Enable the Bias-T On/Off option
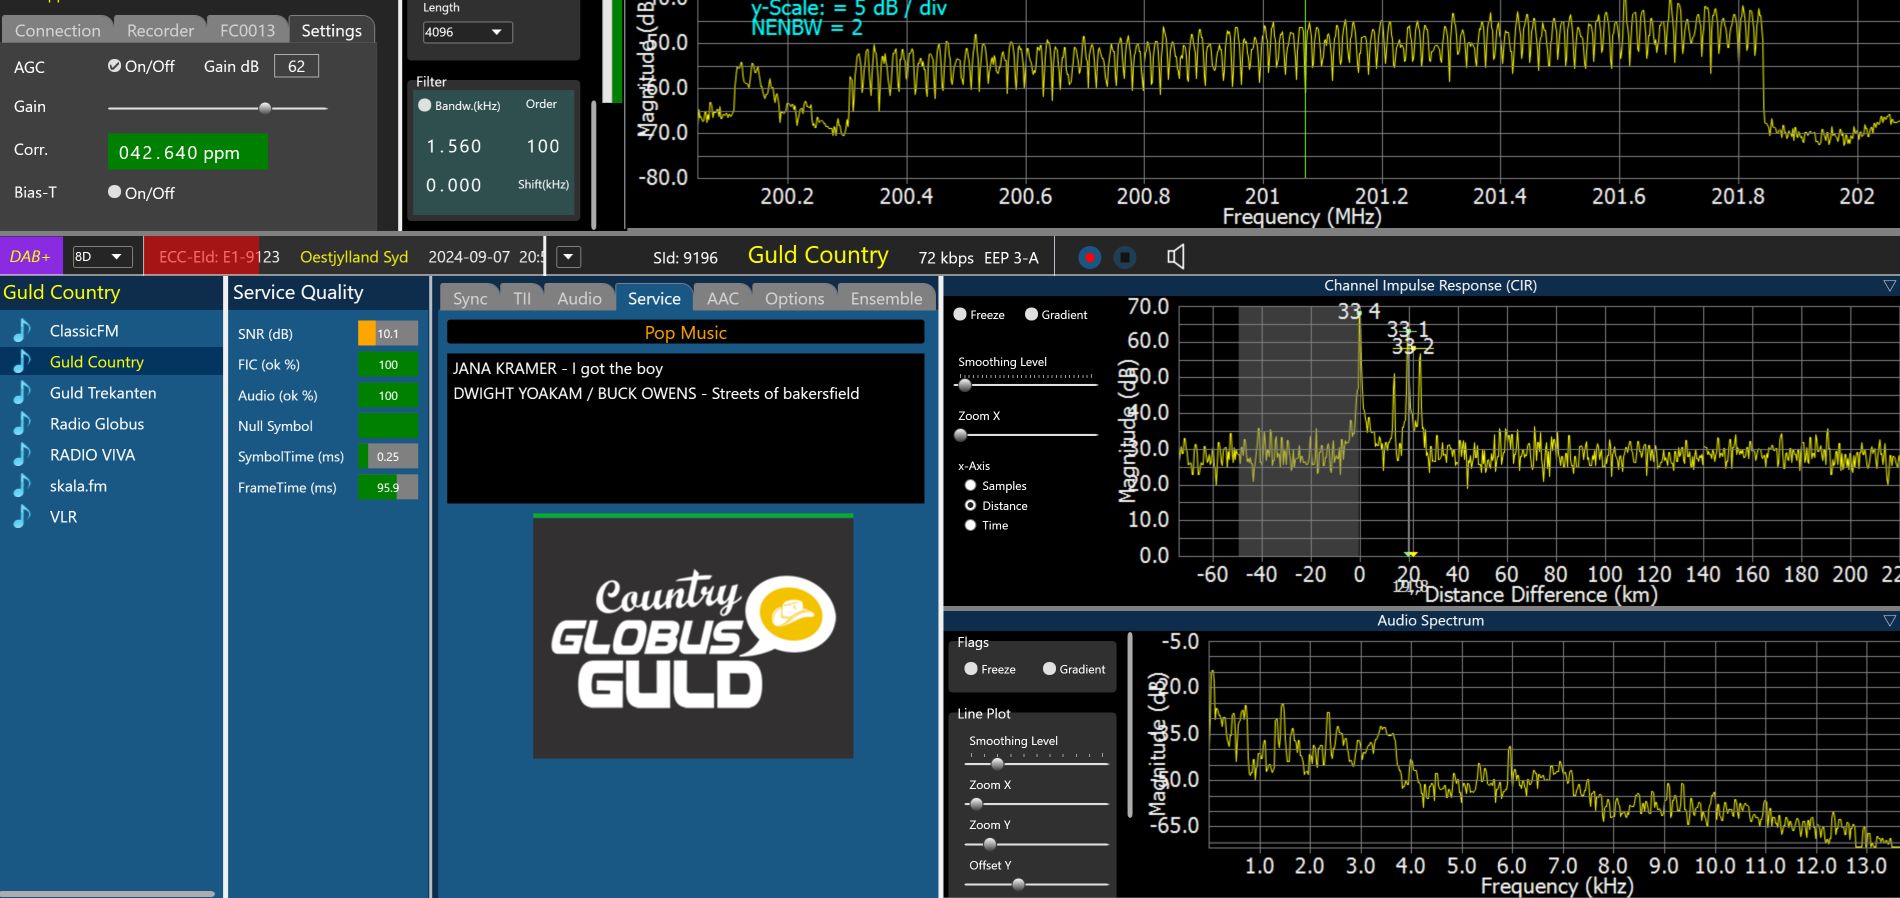This screenshot has width=1900, height=898. pyautogui.click(x=115, y=192)
